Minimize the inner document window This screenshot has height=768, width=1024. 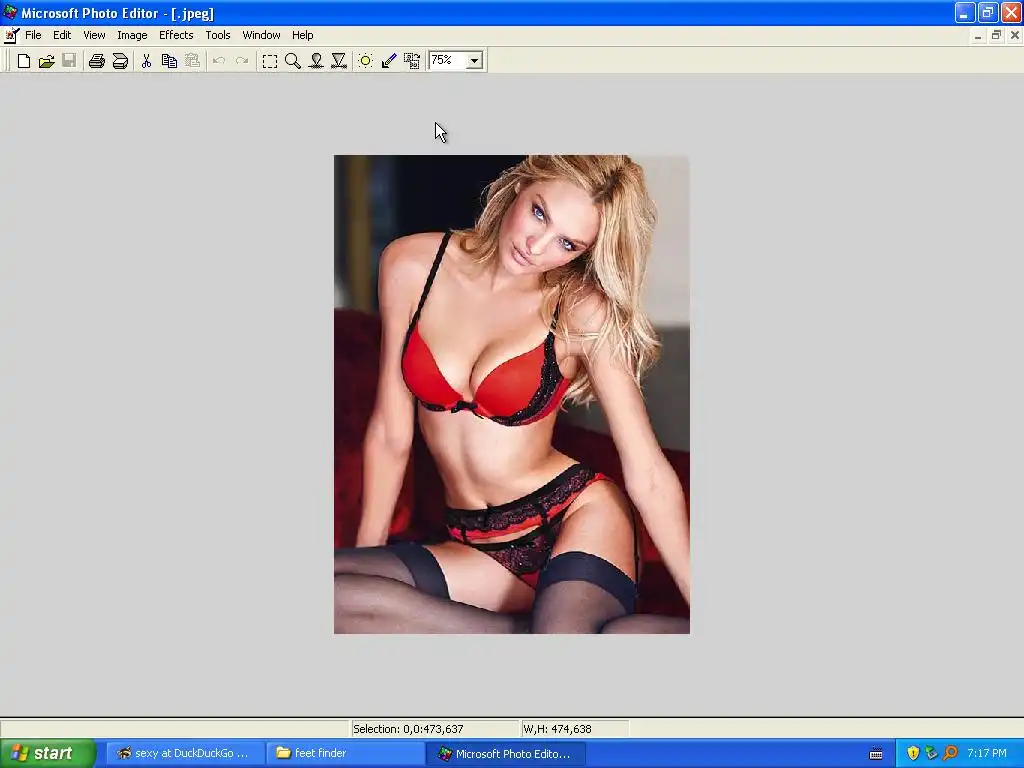coord(978,35)
